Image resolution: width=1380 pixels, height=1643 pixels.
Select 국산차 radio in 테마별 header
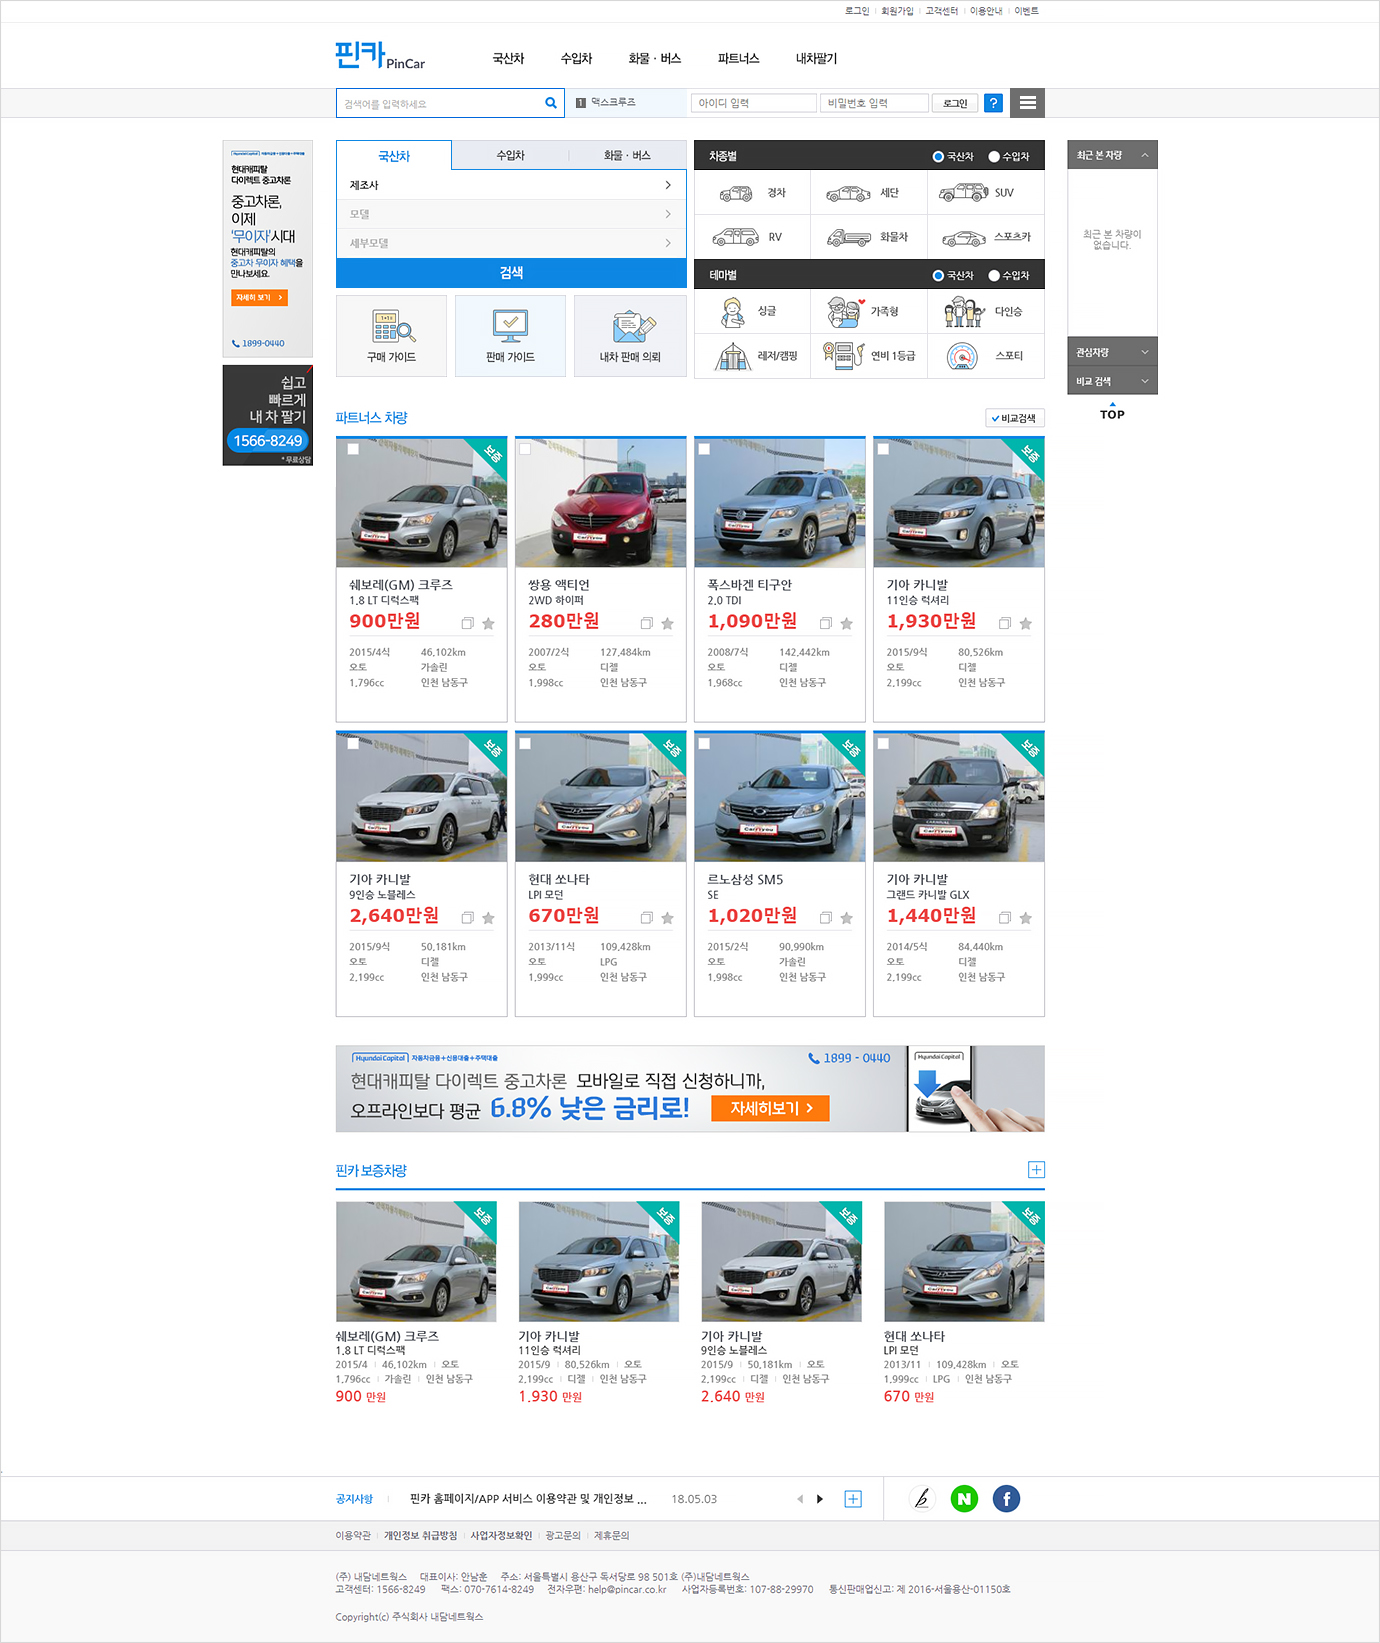(x=938, y=276)
